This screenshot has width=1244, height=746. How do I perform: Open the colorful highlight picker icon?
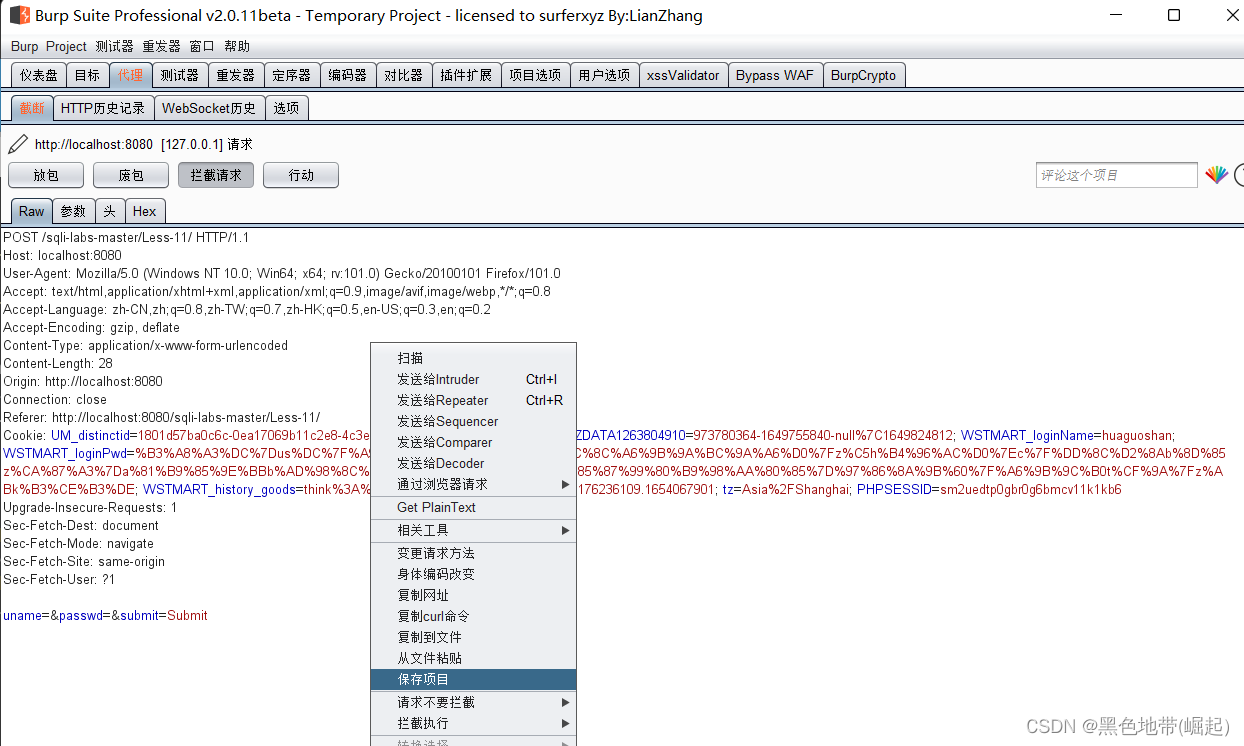(1216, 175)
